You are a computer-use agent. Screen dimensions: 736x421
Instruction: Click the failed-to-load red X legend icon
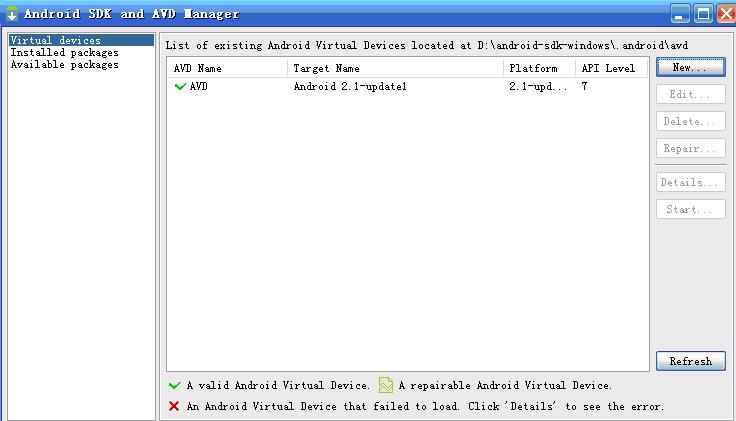174,406
